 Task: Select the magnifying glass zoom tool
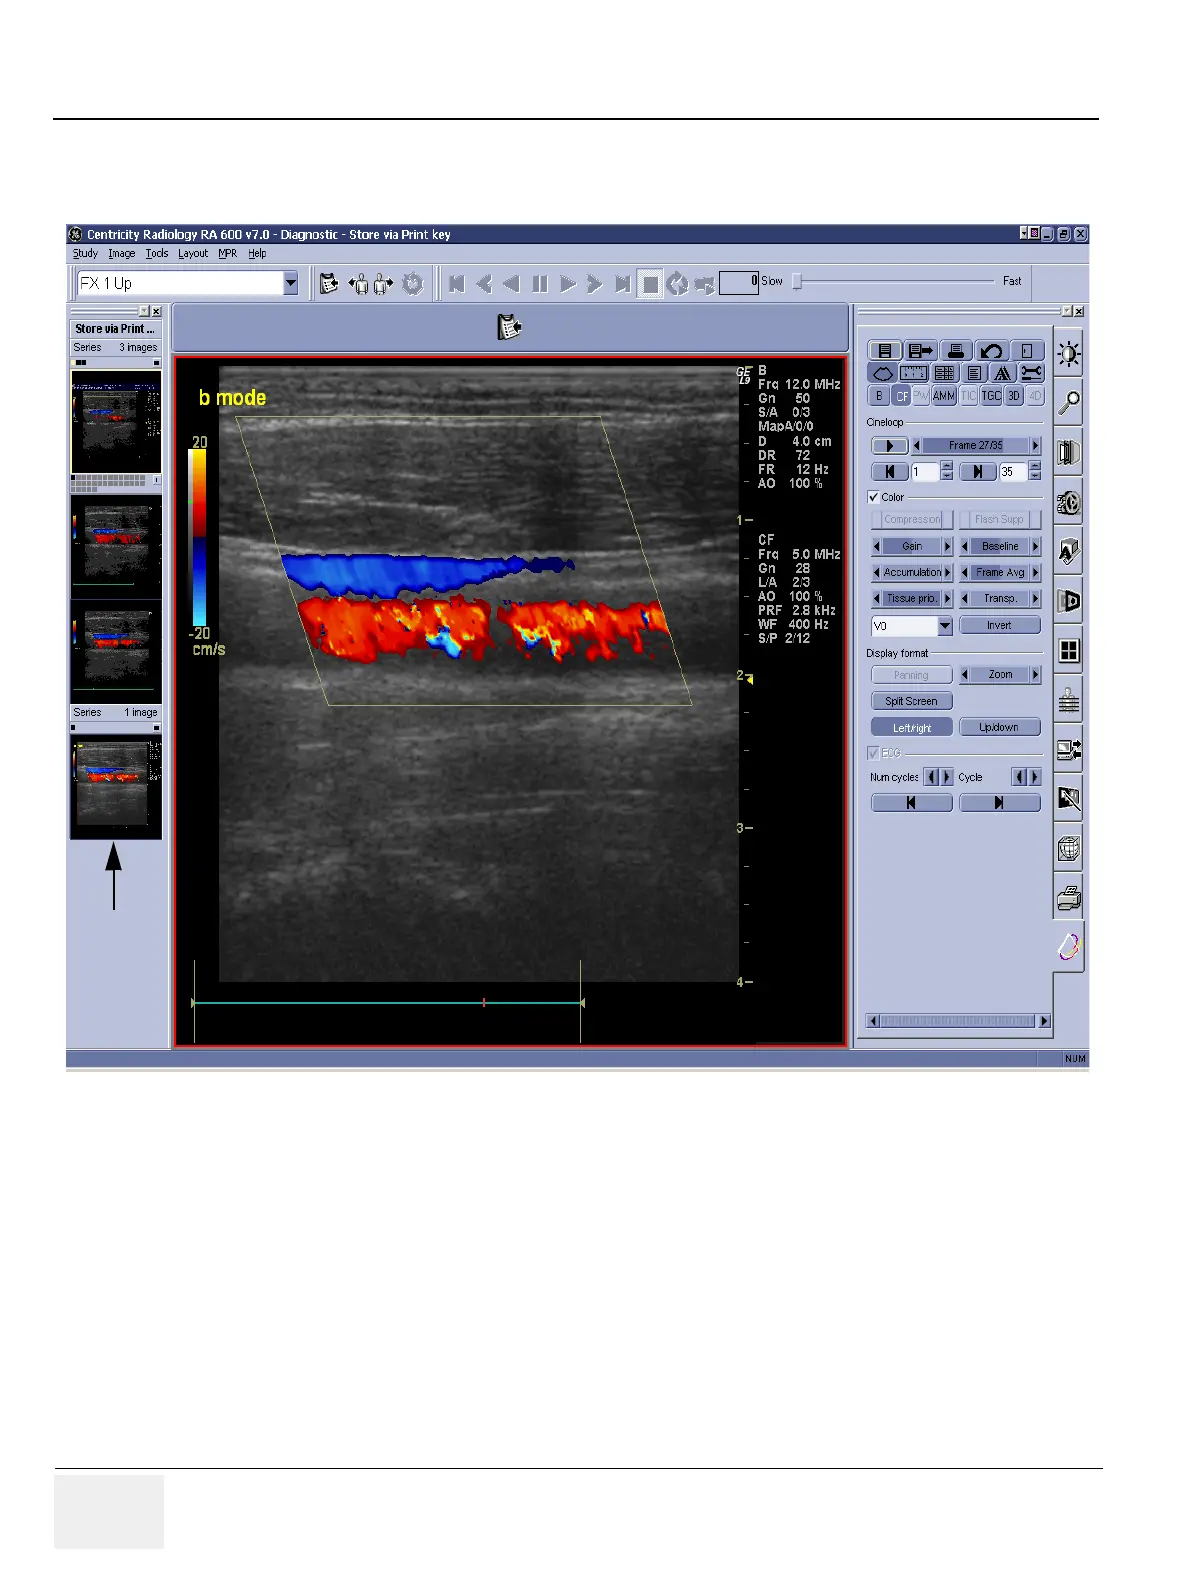pyautogui.click(x=1068, y=403)
